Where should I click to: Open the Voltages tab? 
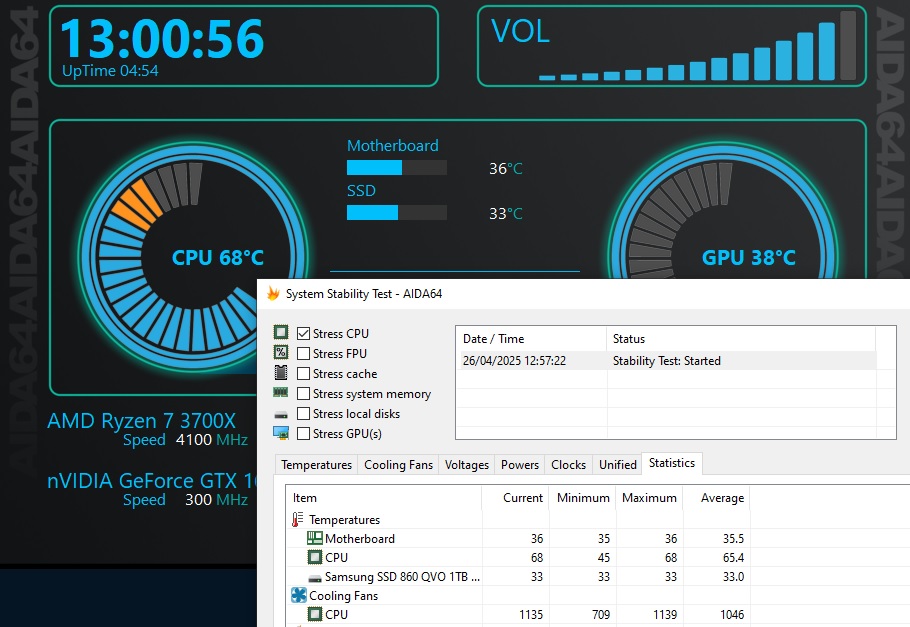pyautogui.click(x=467, y=464)
